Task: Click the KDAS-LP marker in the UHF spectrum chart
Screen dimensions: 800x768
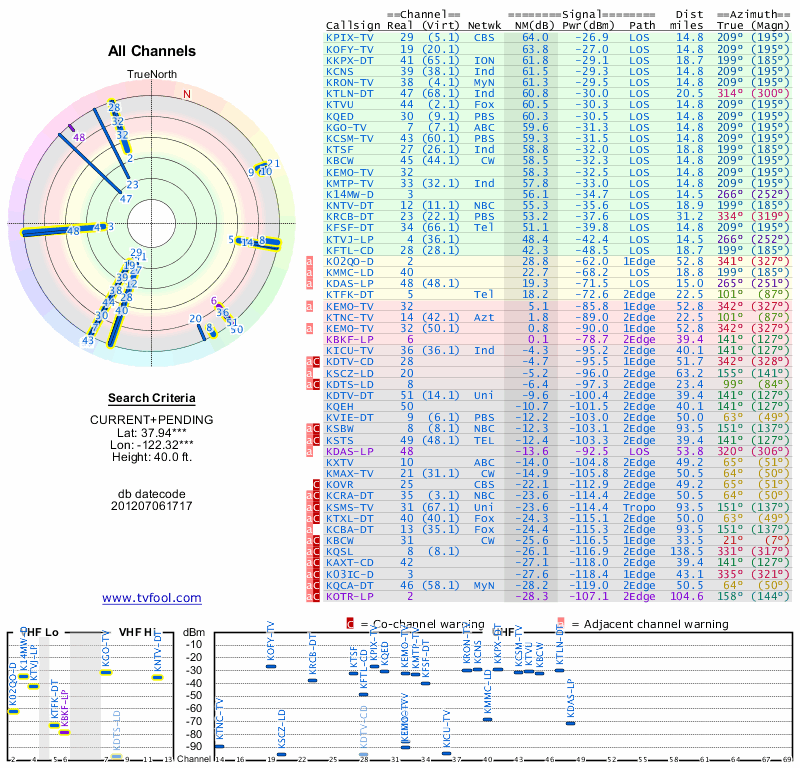Action: 570,723
